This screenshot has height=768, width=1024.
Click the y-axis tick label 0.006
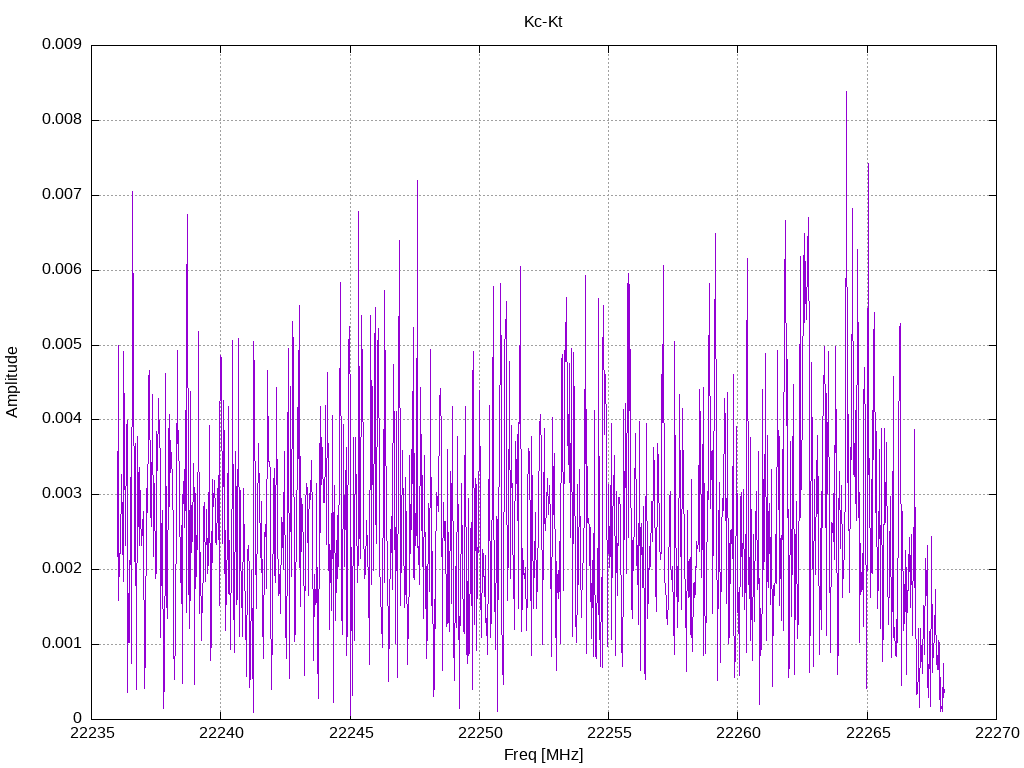pos(62,269)
